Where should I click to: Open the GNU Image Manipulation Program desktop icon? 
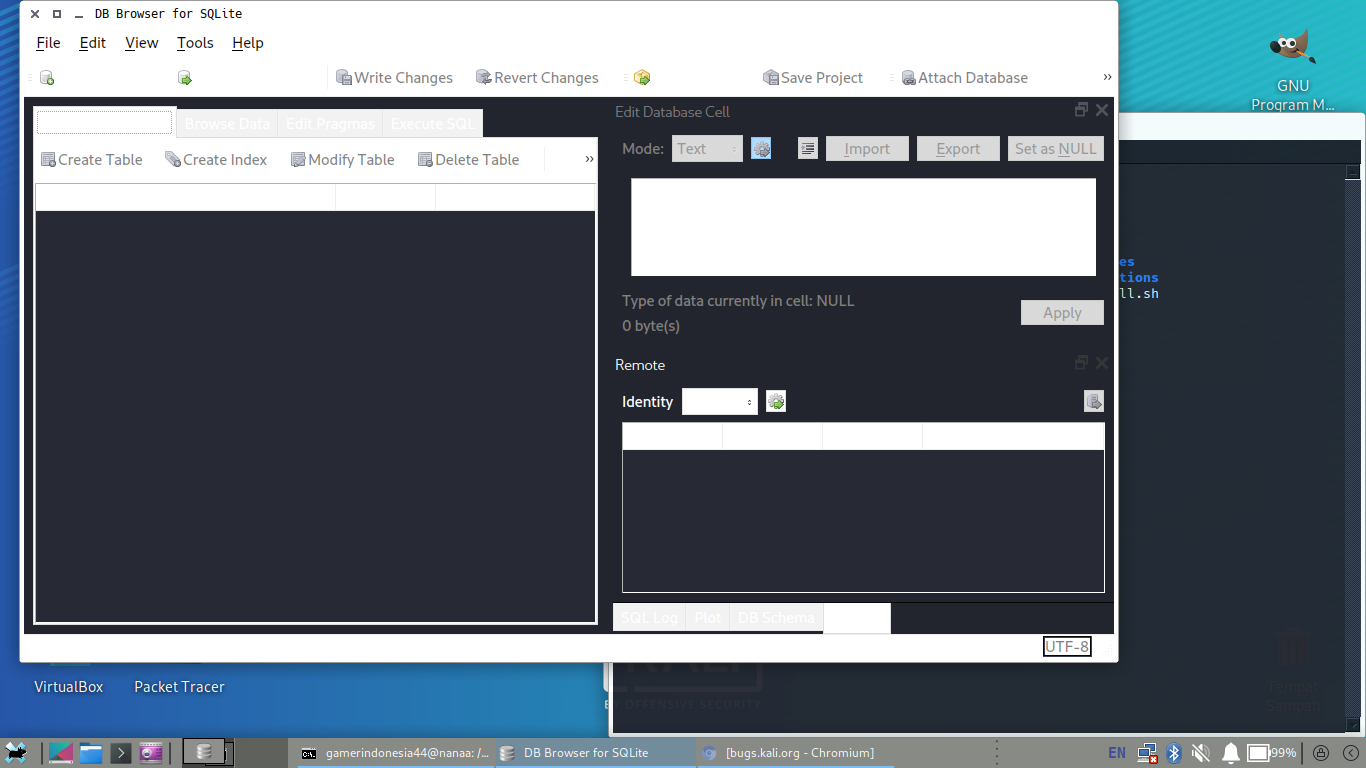[1293, 70]
